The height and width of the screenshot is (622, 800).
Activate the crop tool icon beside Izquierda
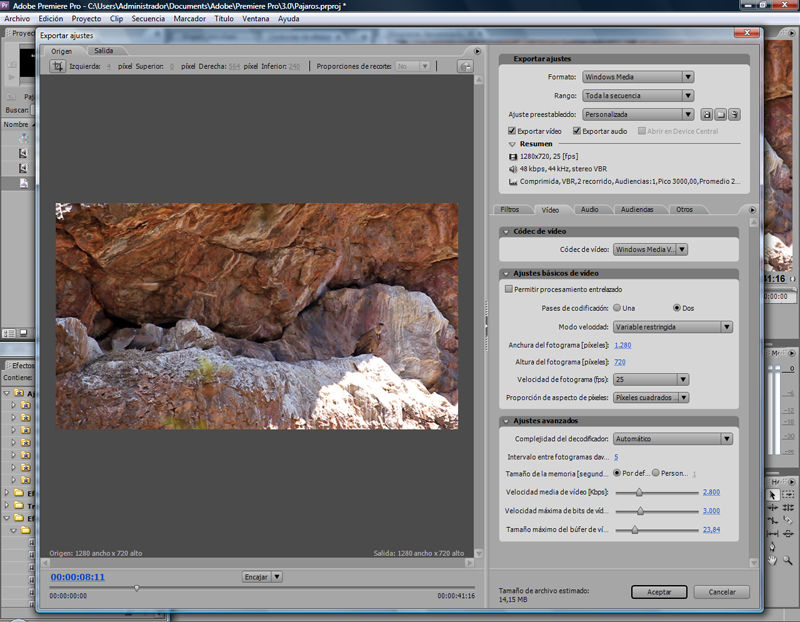point(58,66)
